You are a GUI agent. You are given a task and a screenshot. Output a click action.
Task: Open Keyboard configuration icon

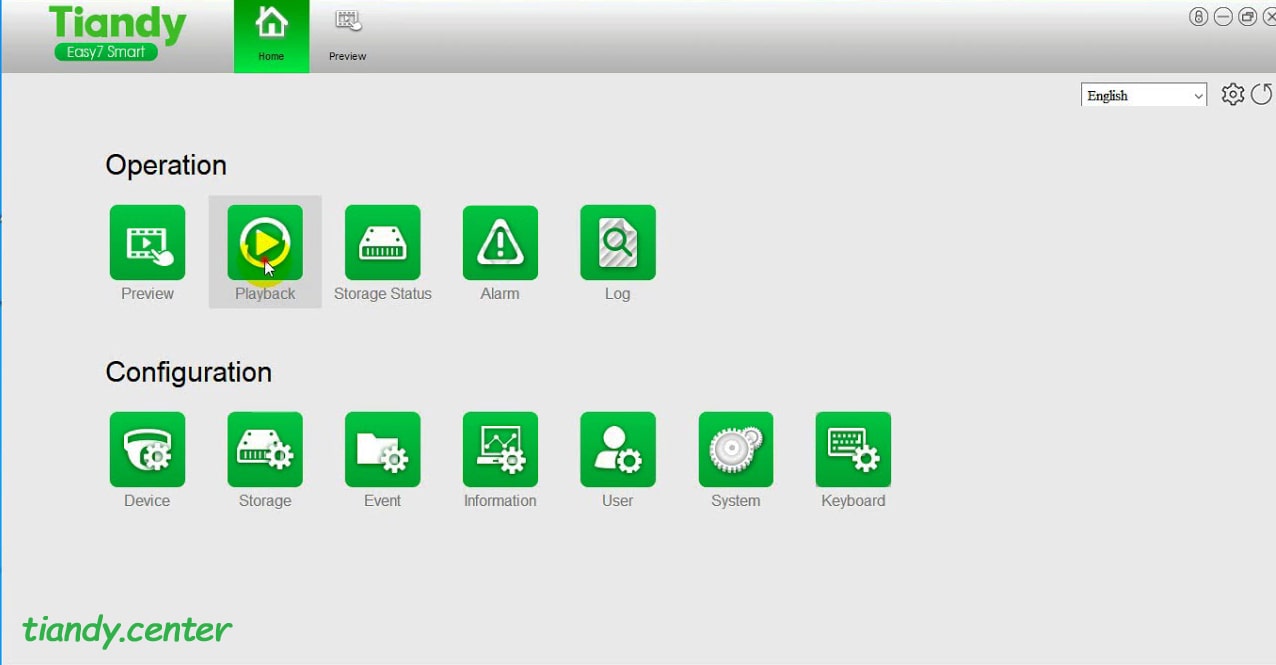point(853,449)
